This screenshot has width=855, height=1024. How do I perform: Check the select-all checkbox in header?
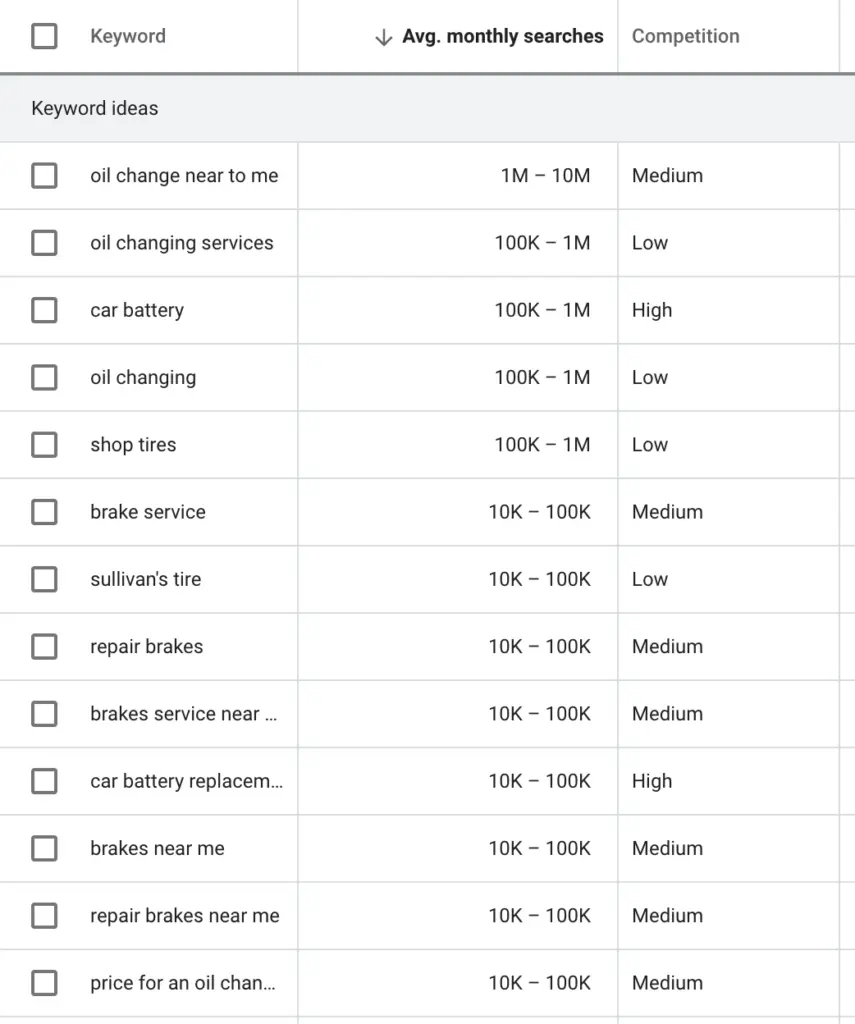click(x=44, y=37)
